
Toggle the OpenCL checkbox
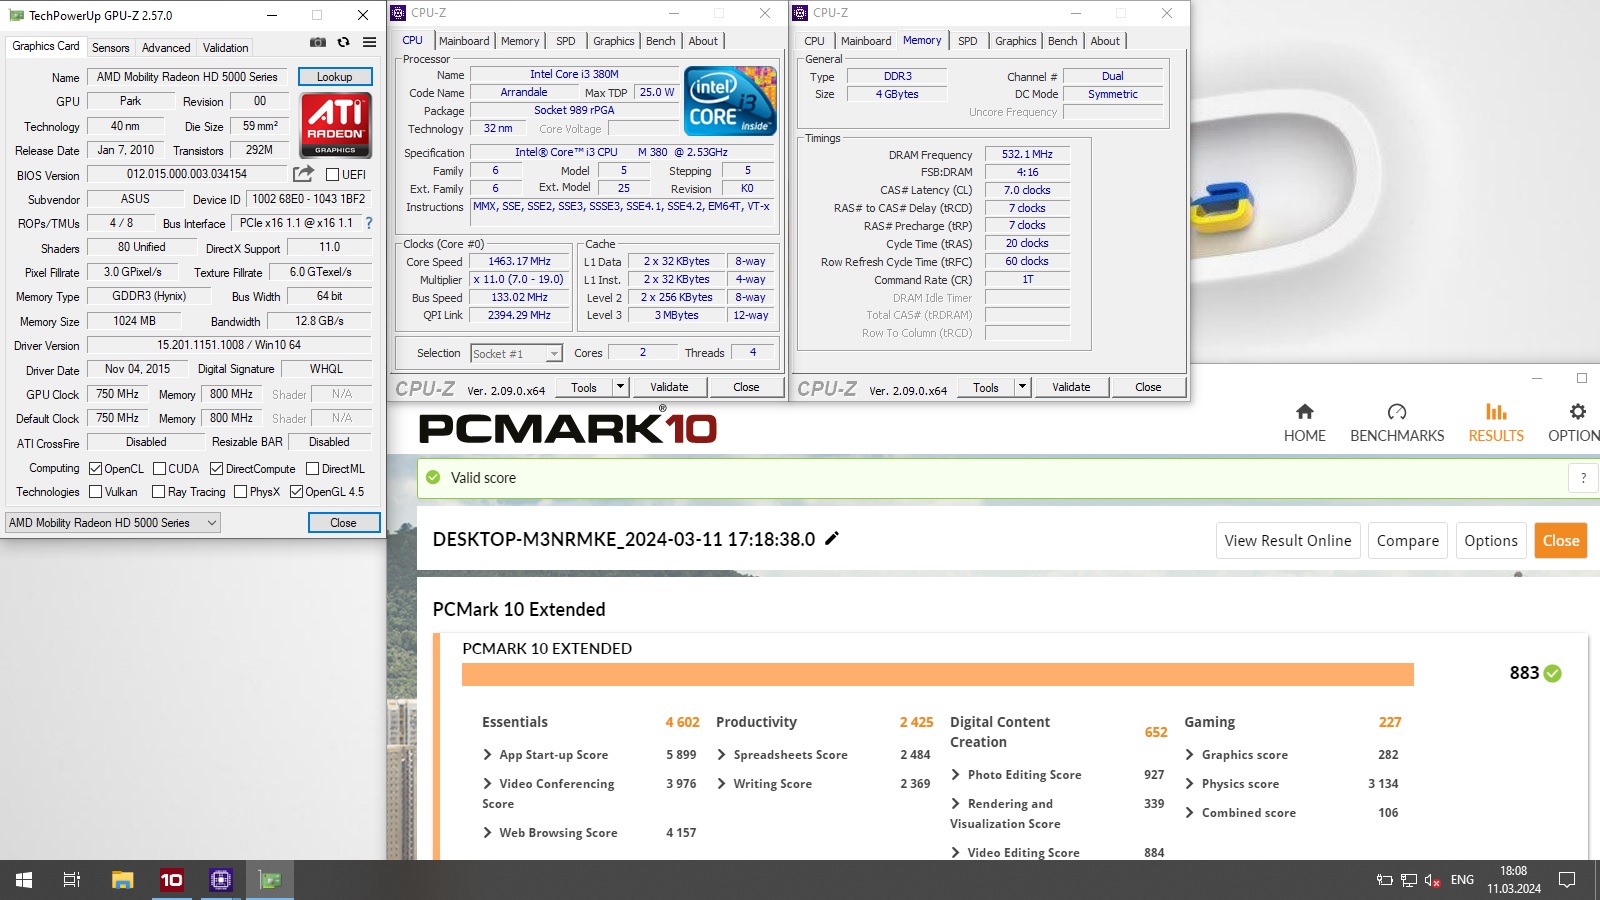pos(96,468)
